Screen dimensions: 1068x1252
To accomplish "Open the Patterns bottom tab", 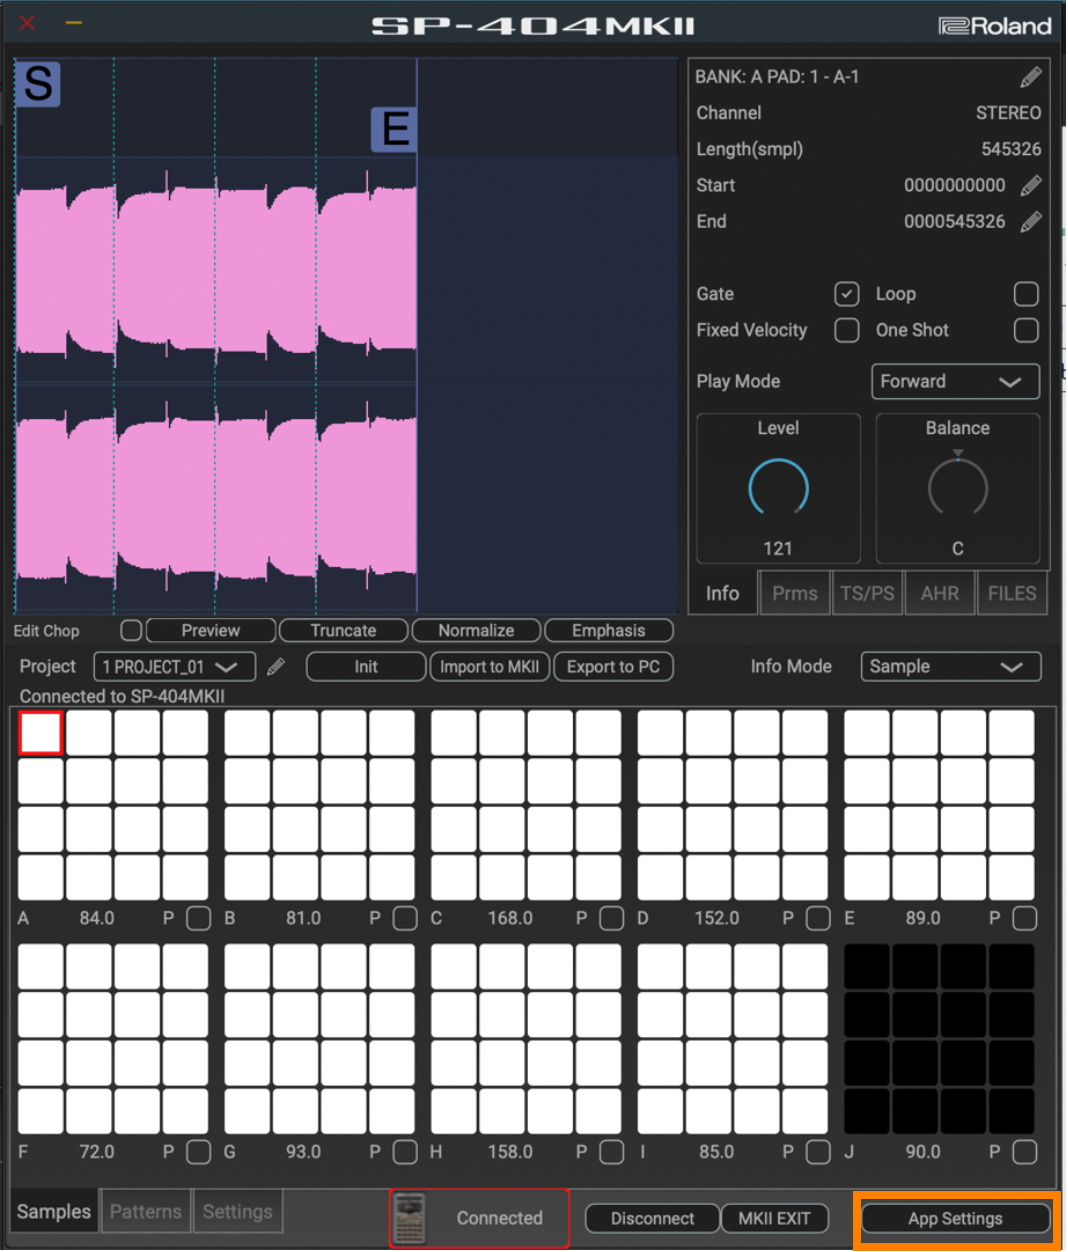I will point(146,1212).
